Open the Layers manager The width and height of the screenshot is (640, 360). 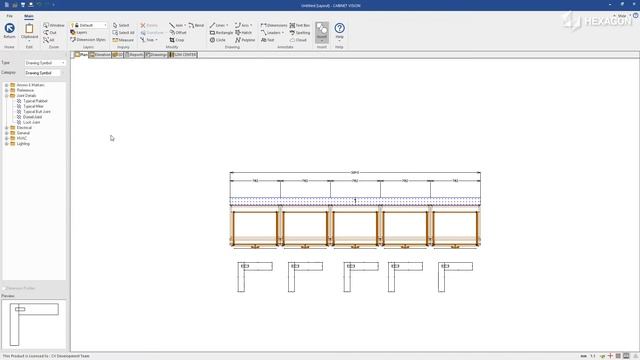tap(79, 33)
